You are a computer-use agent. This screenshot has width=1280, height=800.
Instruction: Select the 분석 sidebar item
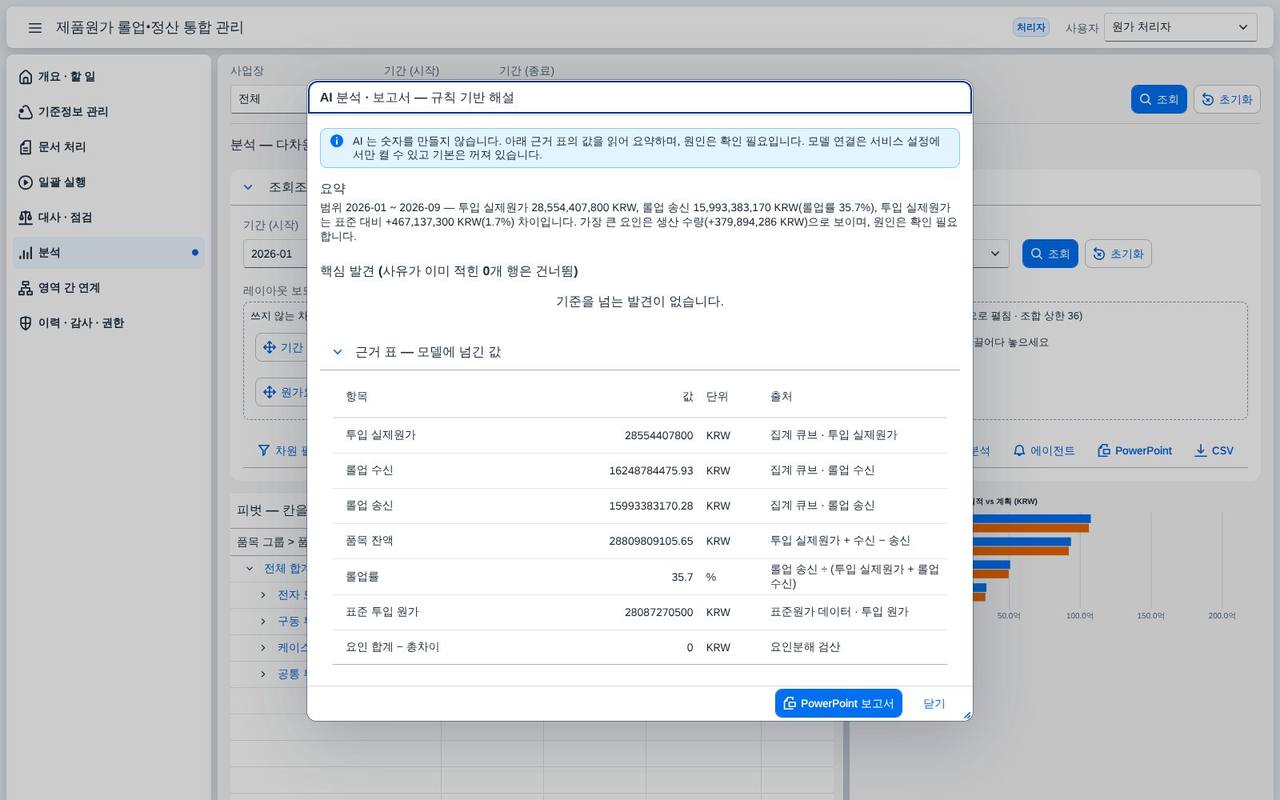click(x=109, y=253)
